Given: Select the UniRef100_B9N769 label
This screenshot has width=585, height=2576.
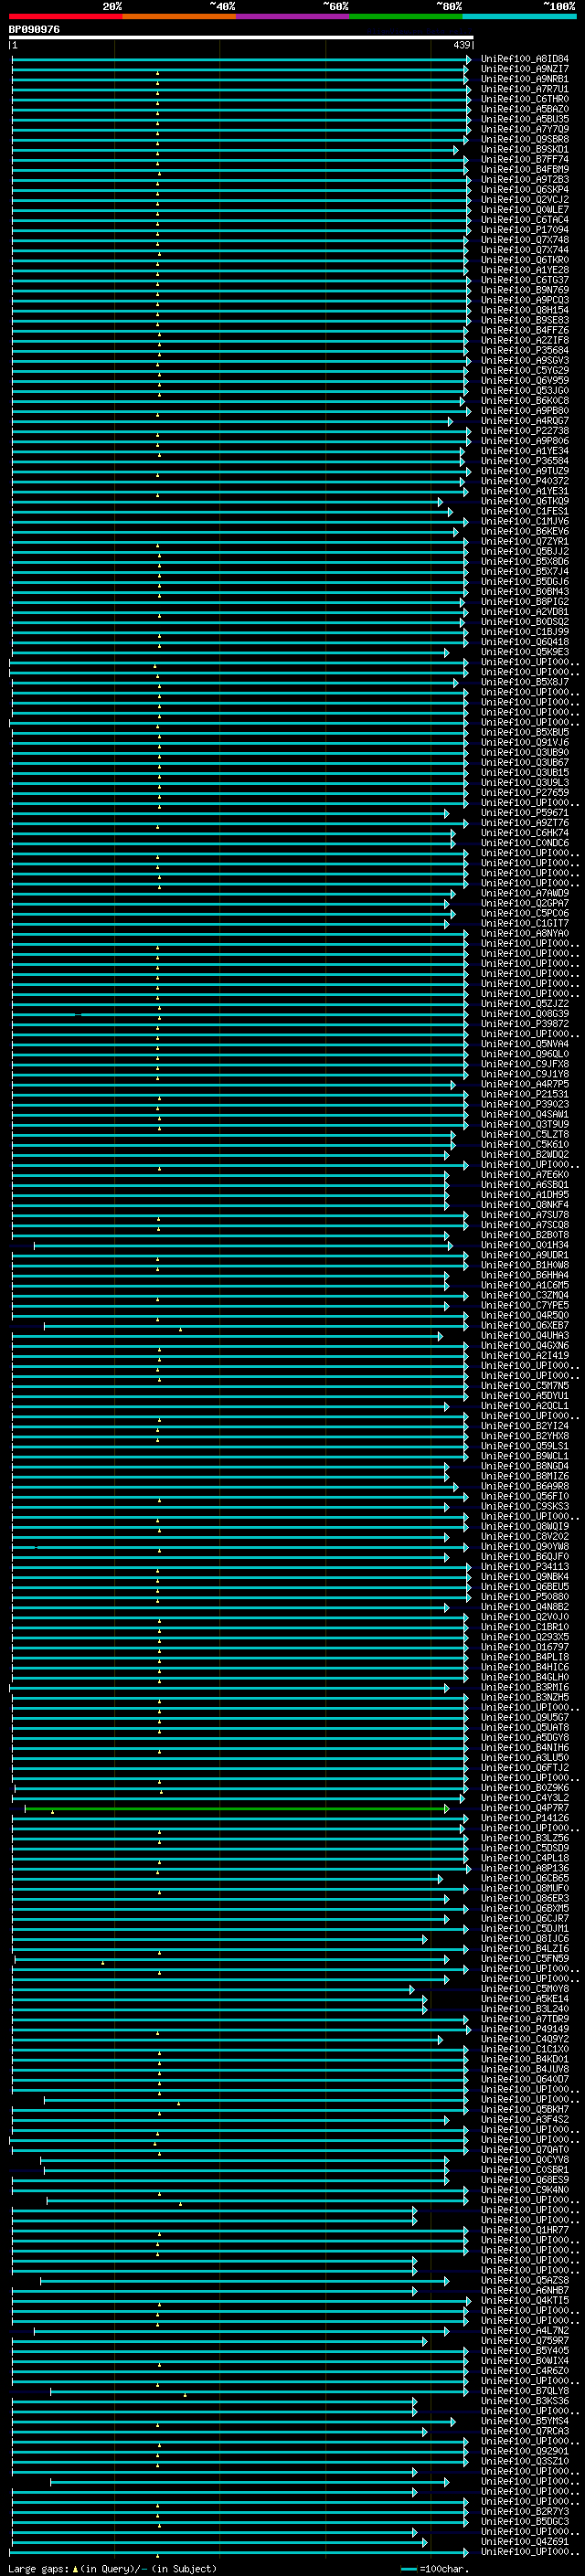Looking at the screenshot, I should tap(525, 290).
